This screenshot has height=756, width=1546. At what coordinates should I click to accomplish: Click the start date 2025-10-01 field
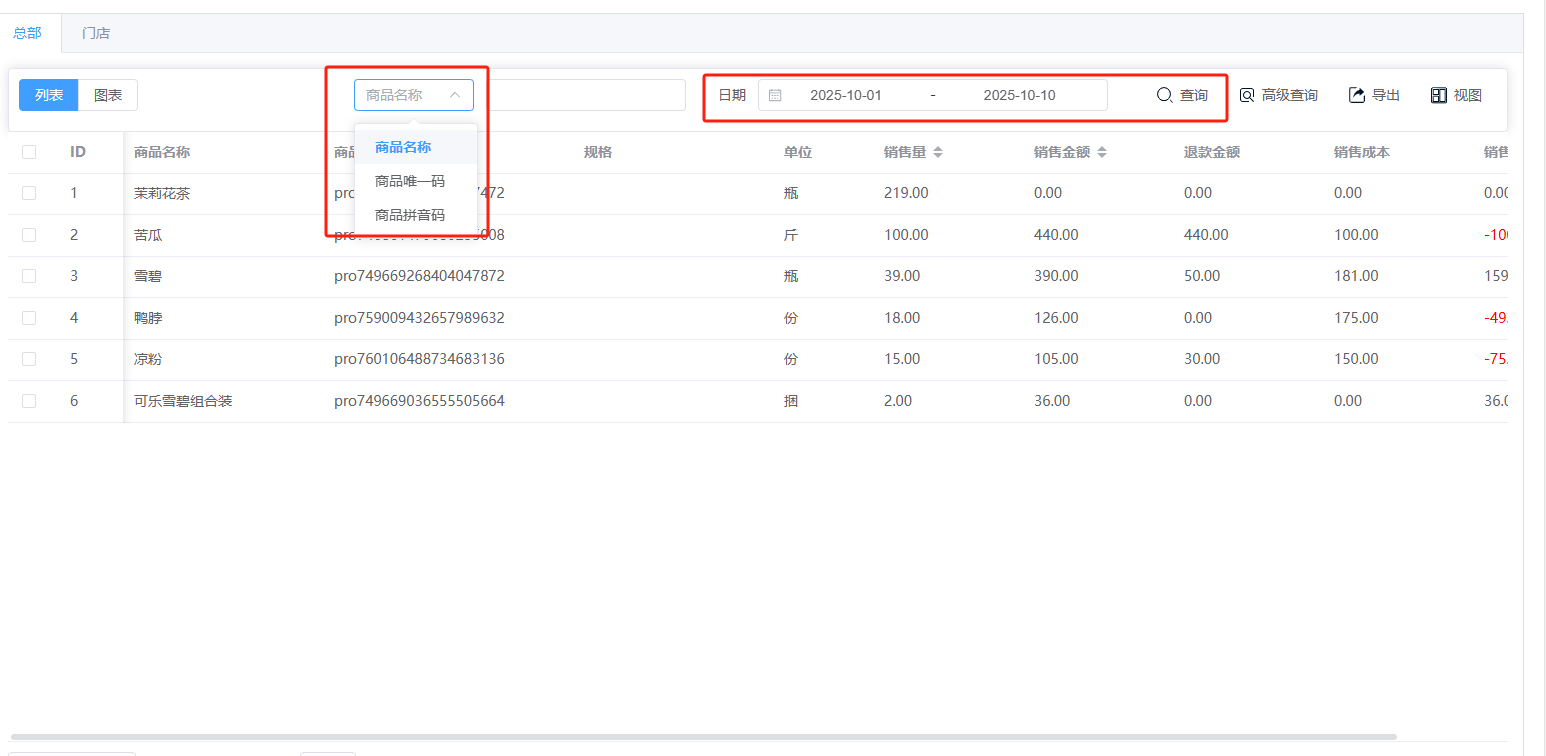845,95
